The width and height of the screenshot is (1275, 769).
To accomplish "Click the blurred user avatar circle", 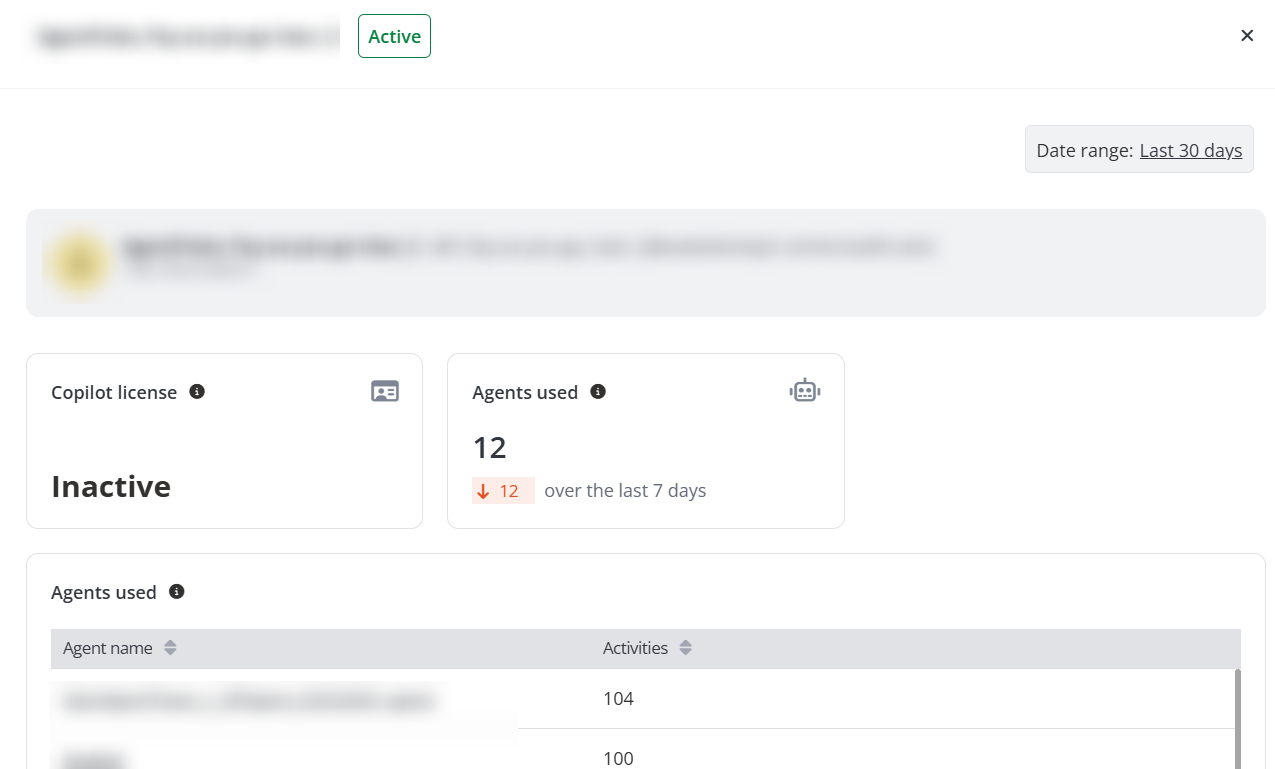I will pos(79,263).
